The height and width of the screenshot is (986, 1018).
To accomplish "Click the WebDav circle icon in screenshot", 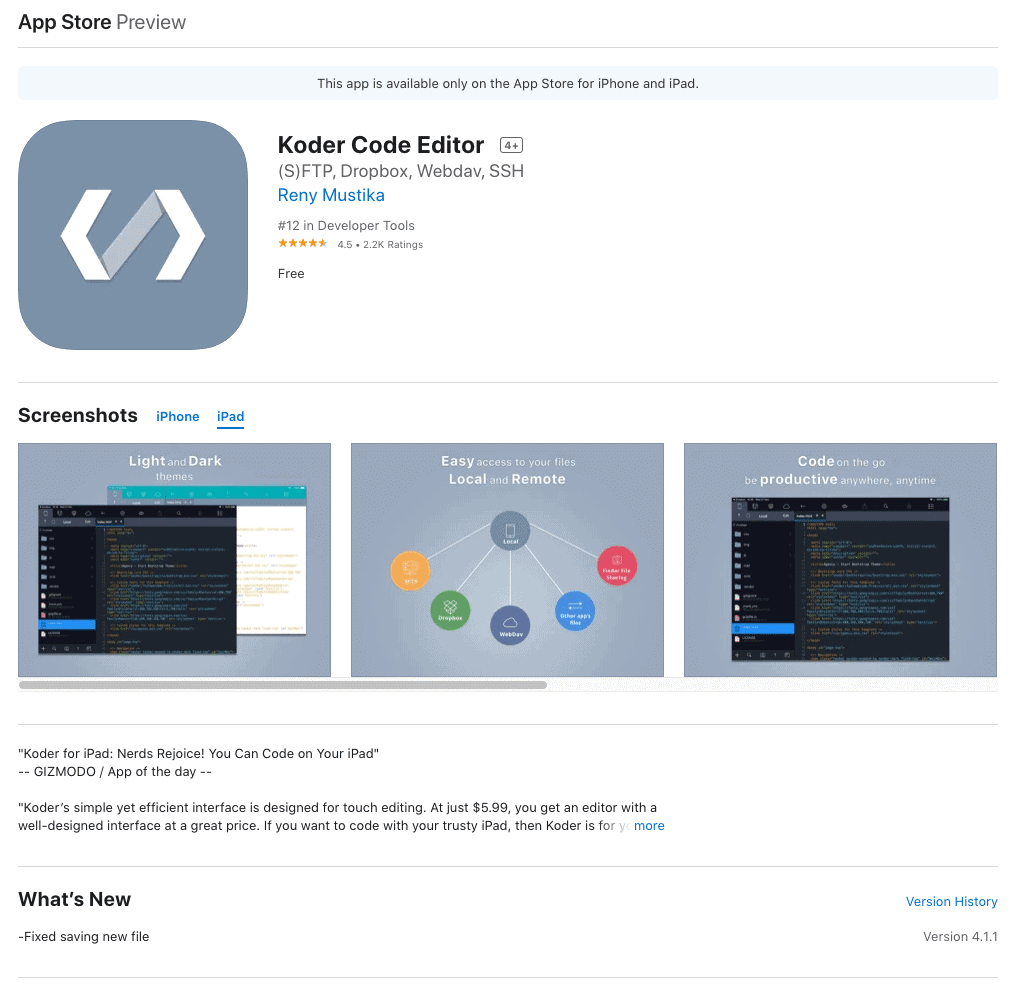I will [510, 626].
